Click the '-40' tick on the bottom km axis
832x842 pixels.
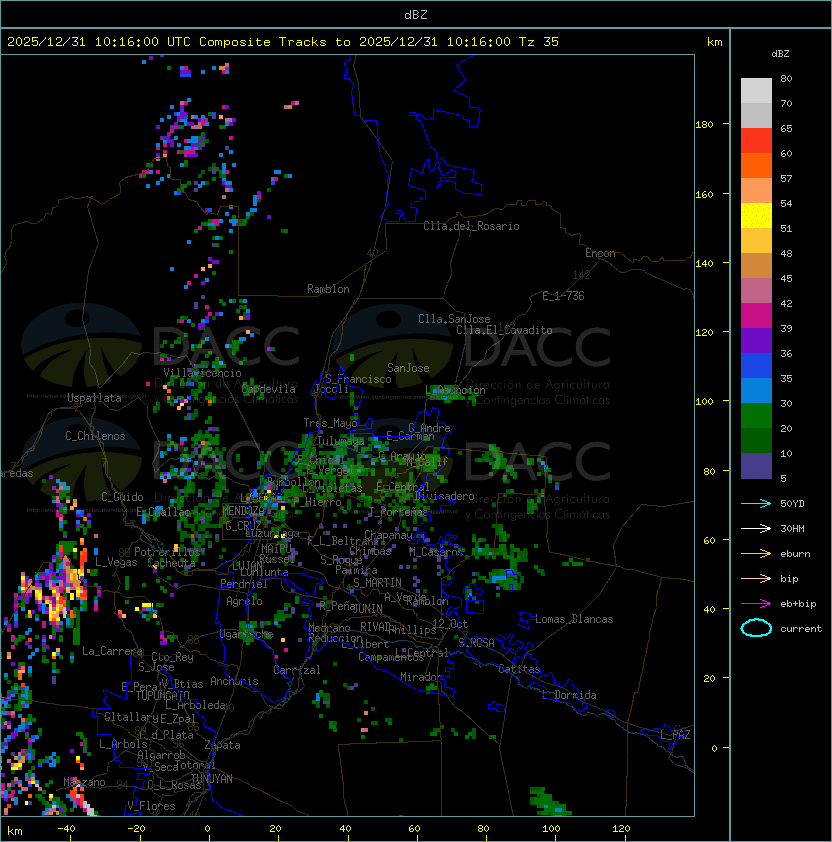click(x=66, y=829)
